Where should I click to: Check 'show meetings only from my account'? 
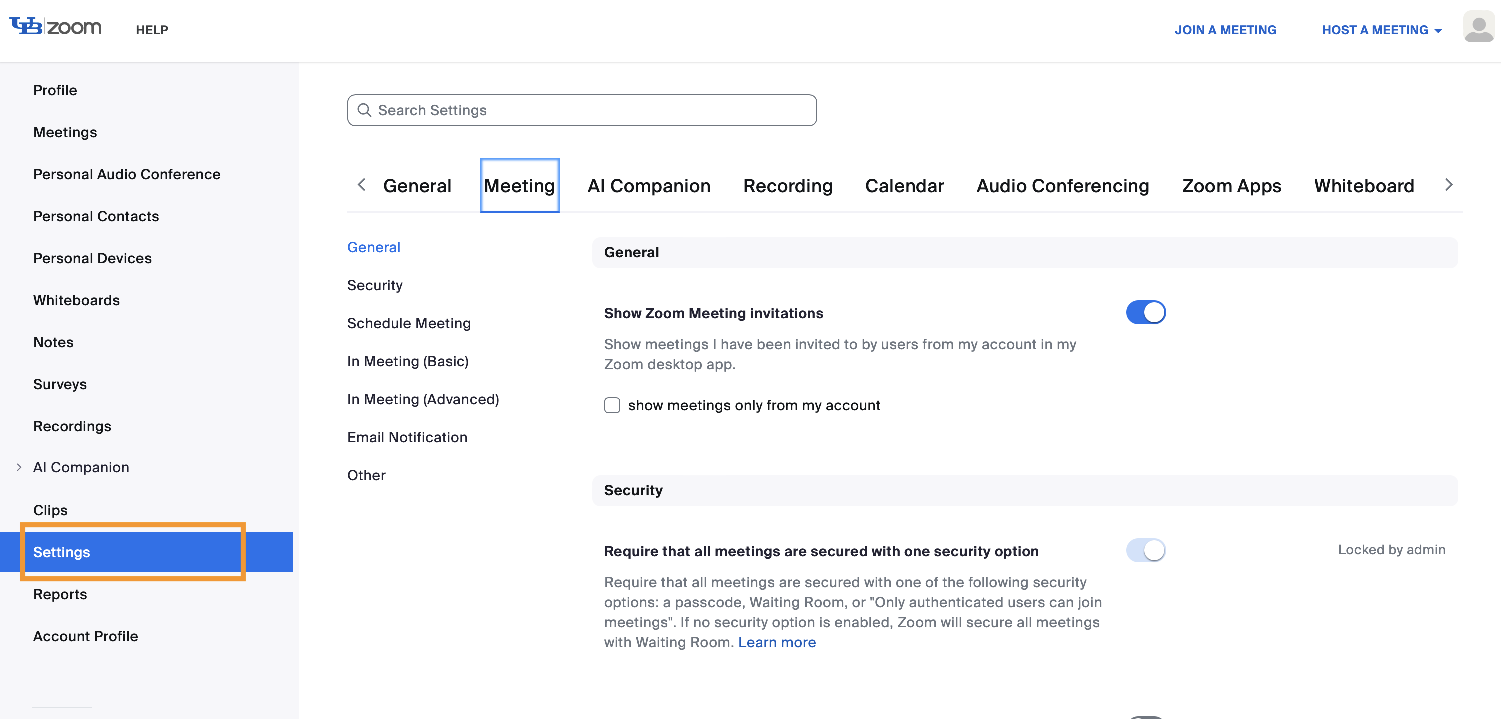[612, 405]
